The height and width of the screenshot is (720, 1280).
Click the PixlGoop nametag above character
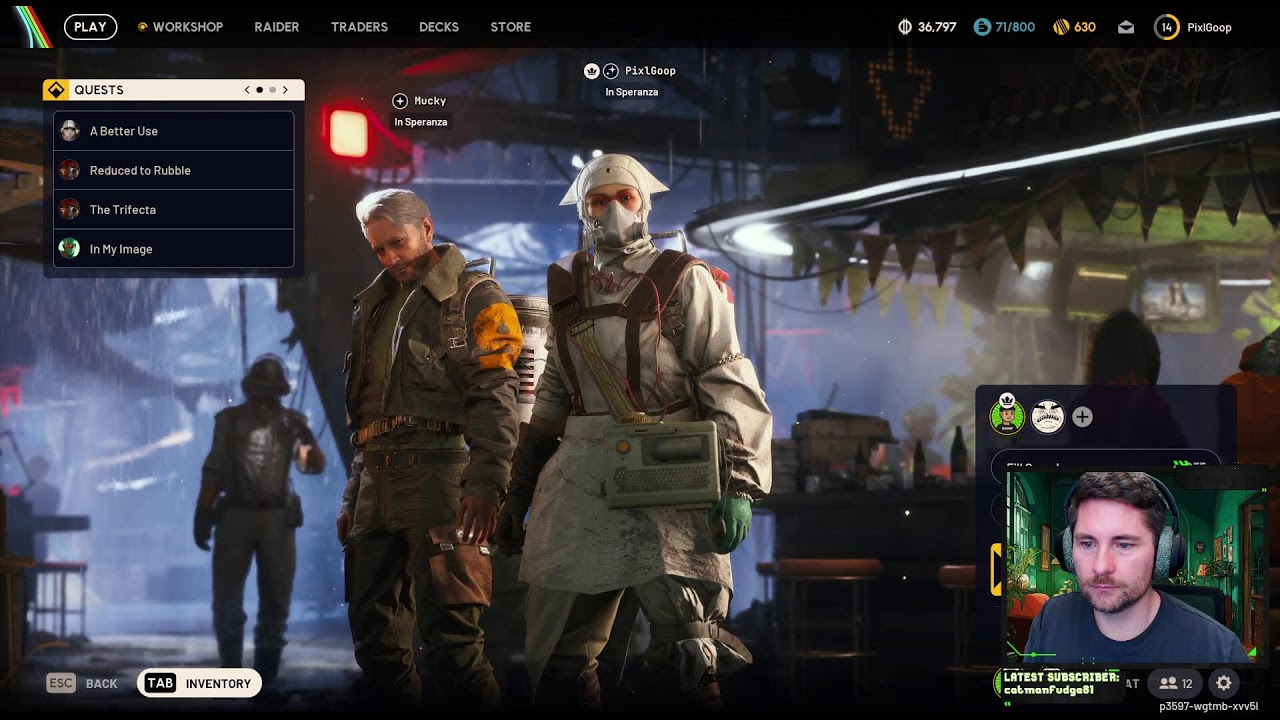(x=650, y=71)
